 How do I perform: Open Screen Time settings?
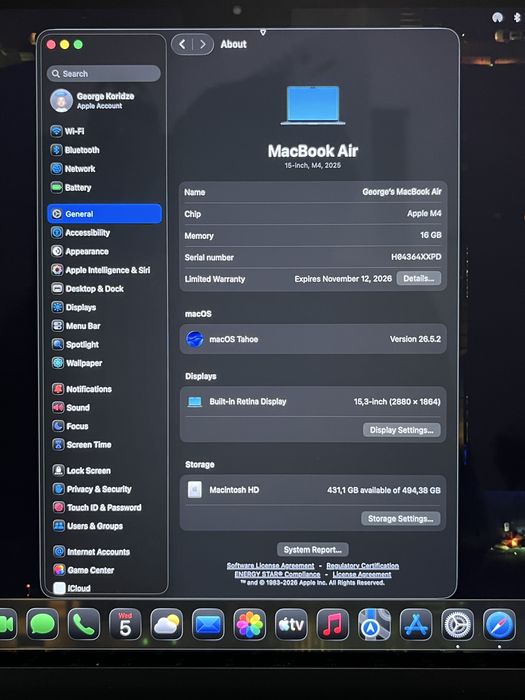click(82, 445)
